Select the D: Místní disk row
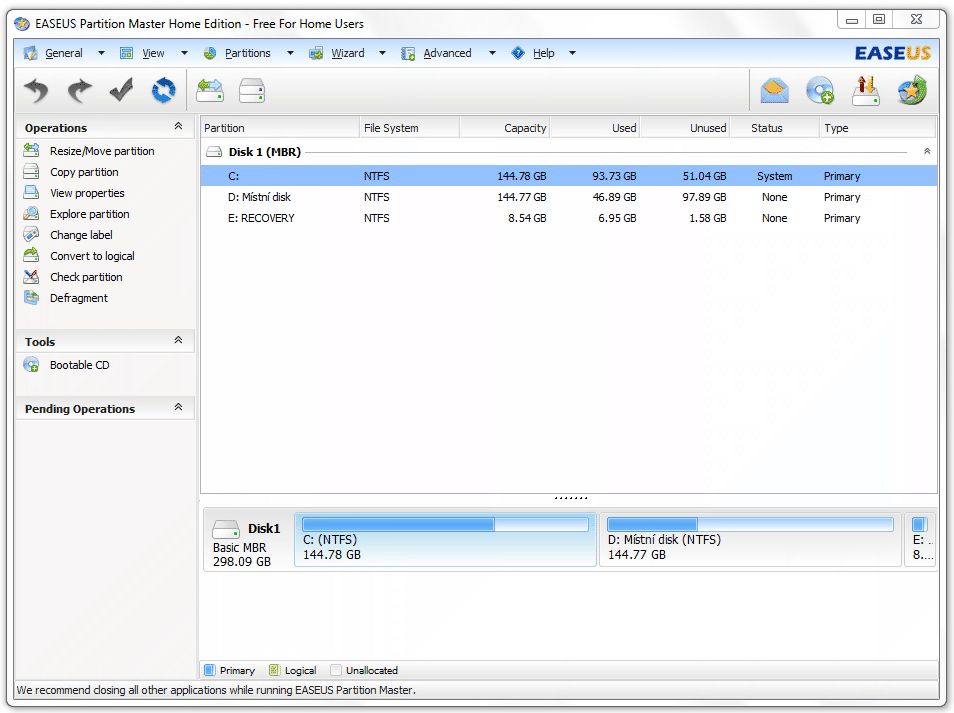The width and height of the screenshot is (954, 713). (x=569, y=197)
